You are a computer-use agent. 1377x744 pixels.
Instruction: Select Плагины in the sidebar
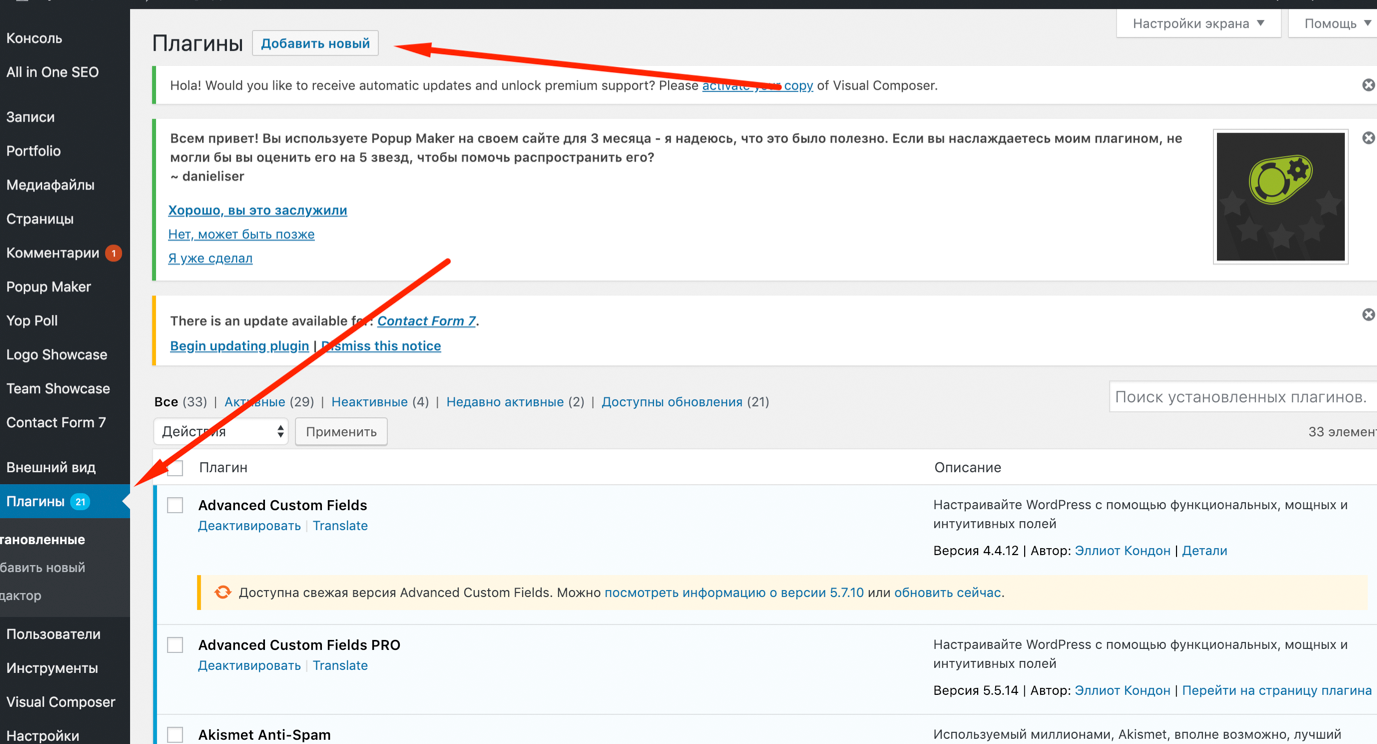point(64,502)
